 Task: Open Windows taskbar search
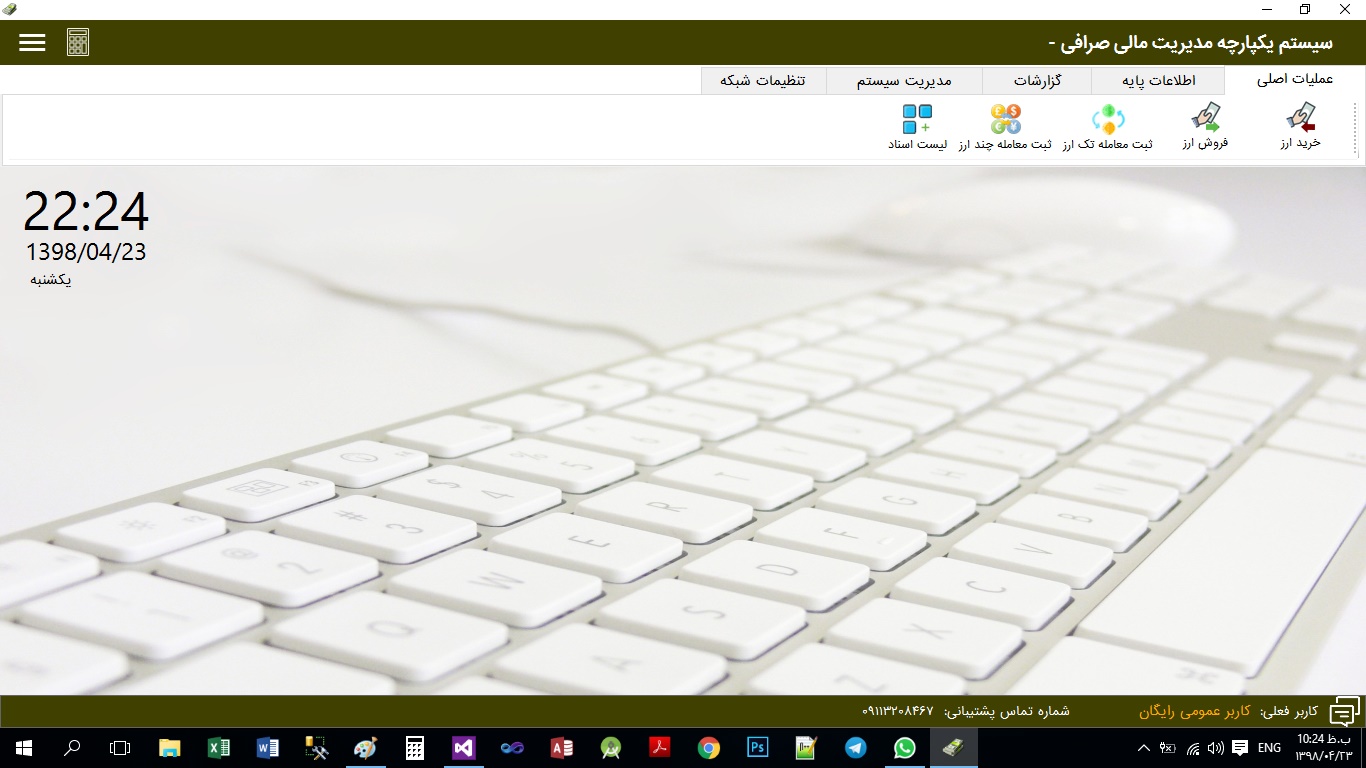[x=72, y=748]
